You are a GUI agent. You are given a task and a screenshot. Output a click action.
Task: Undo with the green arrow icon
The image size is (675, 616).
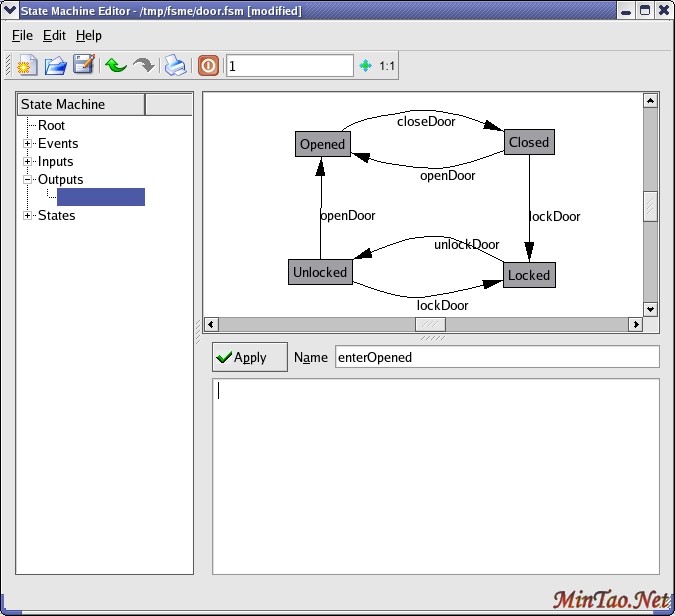pyautogui.click(x=115, y=66)
